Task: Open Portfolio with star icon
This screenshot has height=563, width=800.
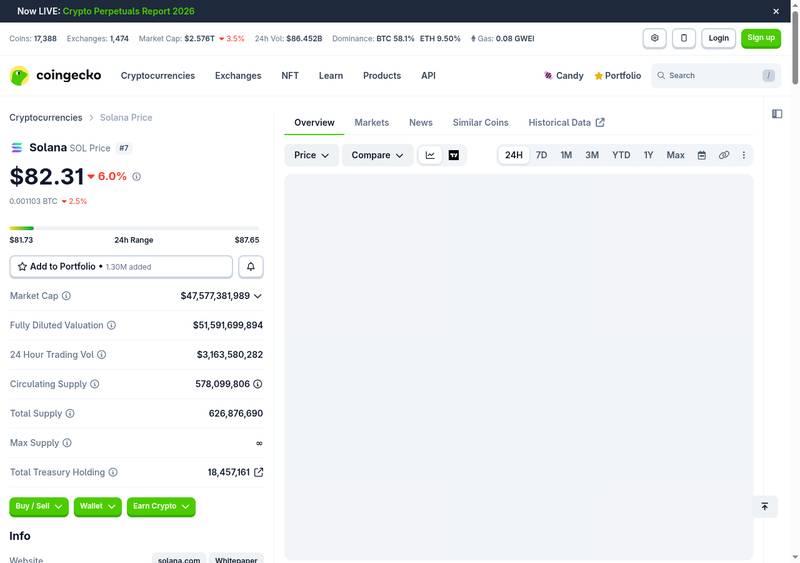Action: coord(617,76)
